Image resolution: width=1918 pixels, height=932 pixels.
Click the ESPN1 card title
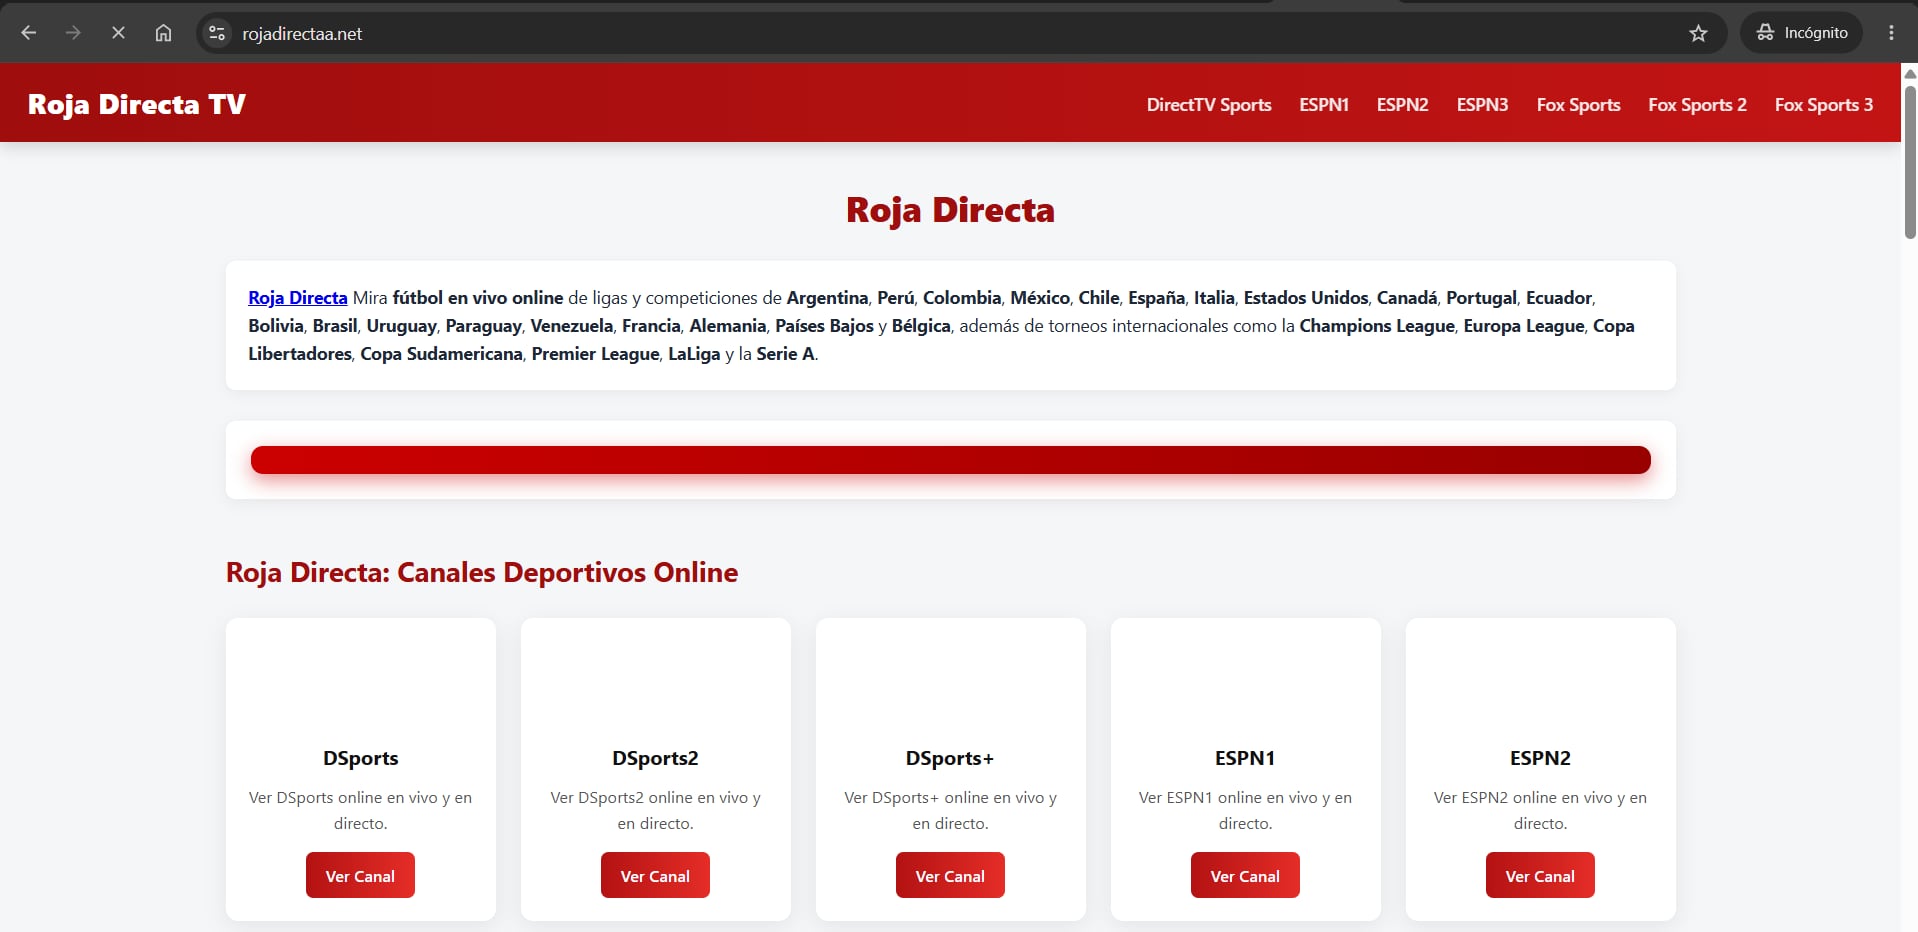(x=1245, y=758)
